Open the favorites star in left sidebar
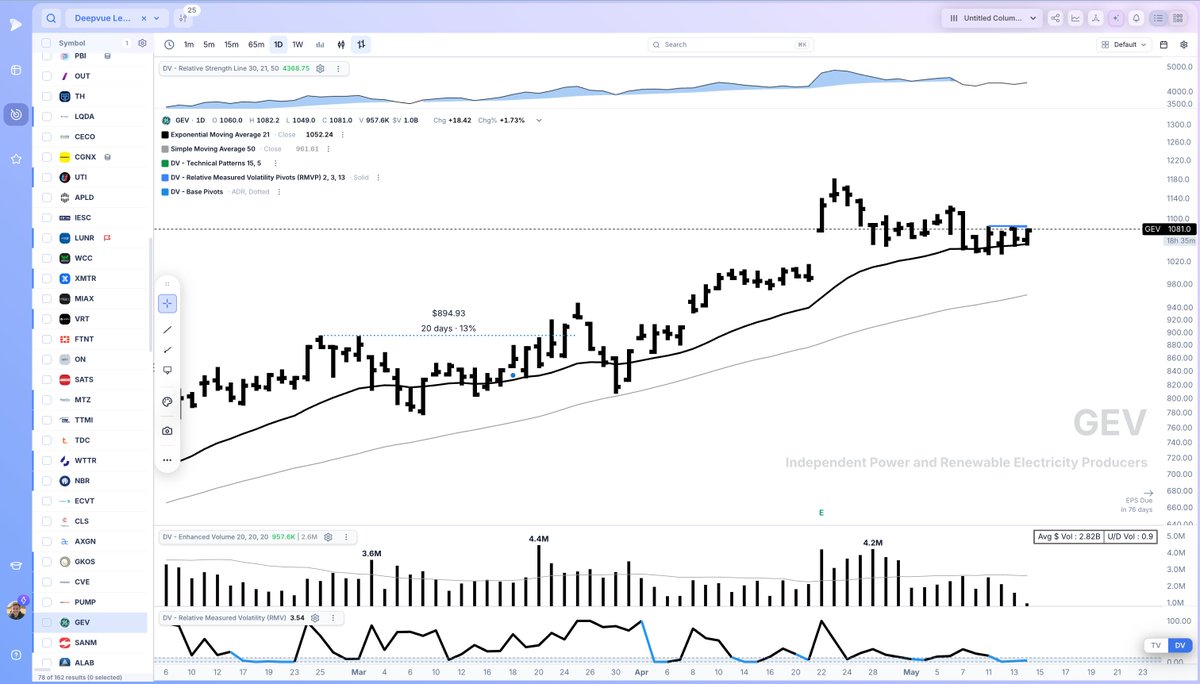Viewport: 1200px width, 684px height. pyautogui.click(x=16, y=158)
